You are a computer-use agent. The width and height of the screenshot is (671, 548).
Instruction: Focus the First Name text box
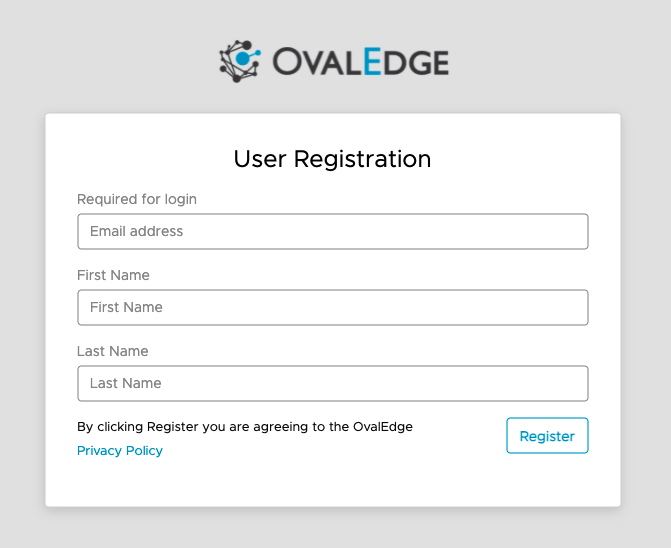[x=333, y=308]
